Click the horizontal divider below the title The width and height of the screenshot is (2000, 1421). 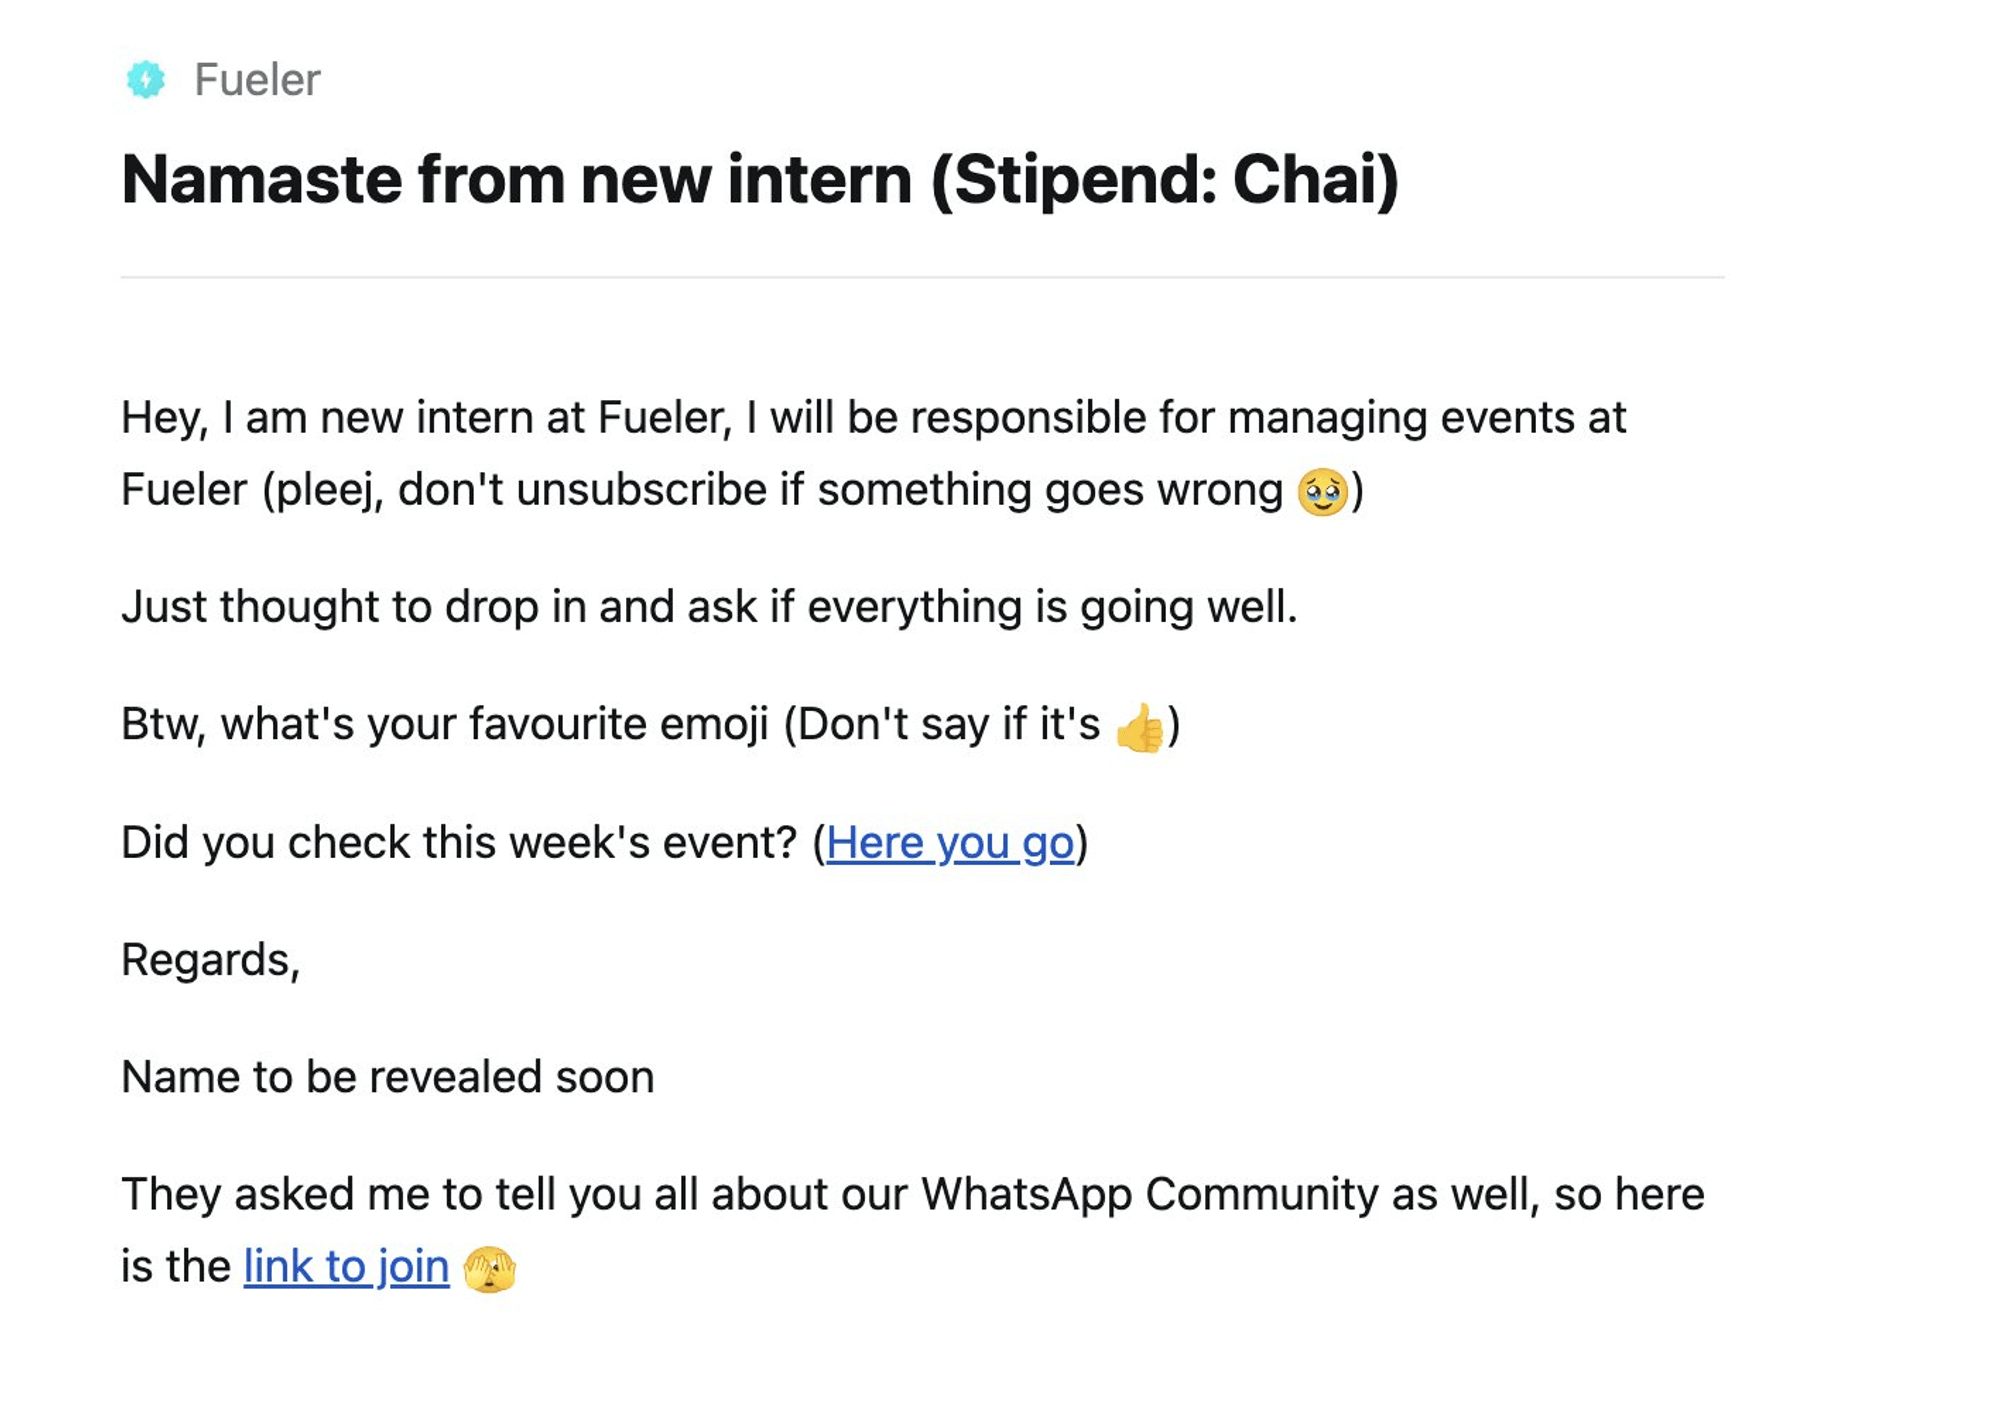click(922, 277)
